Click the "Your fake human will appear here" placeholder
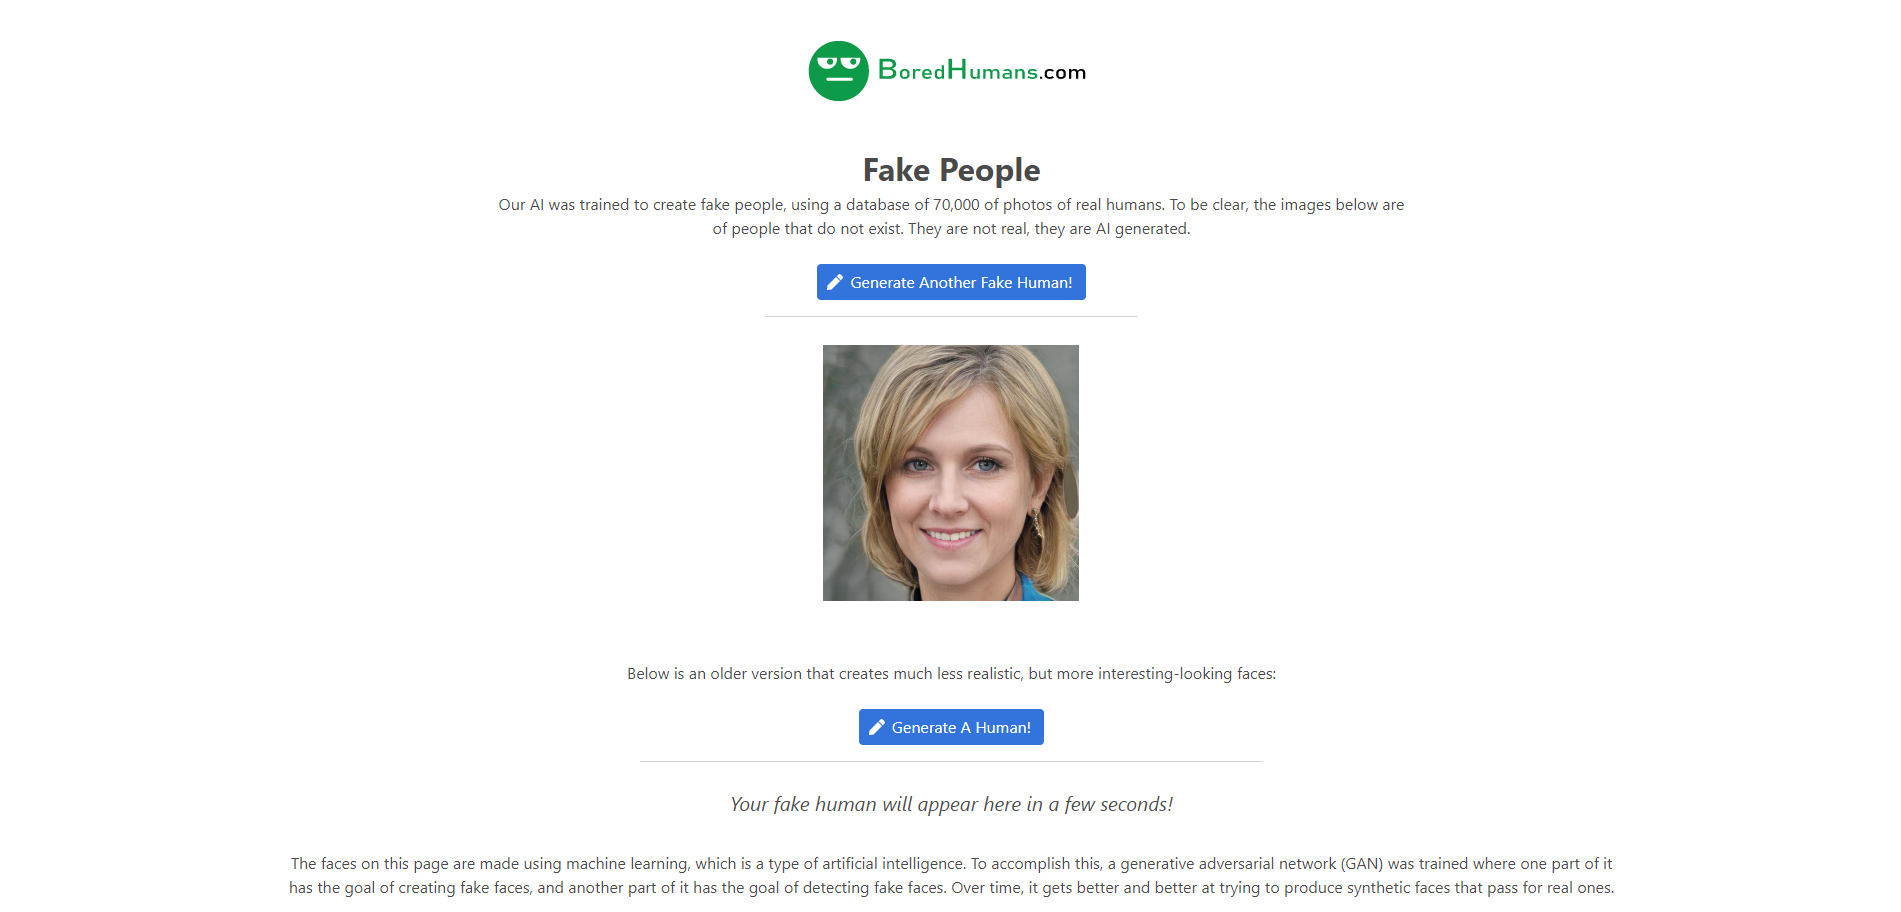The width and height of the screenshot is (1901, 912). [x=951, y=804]
